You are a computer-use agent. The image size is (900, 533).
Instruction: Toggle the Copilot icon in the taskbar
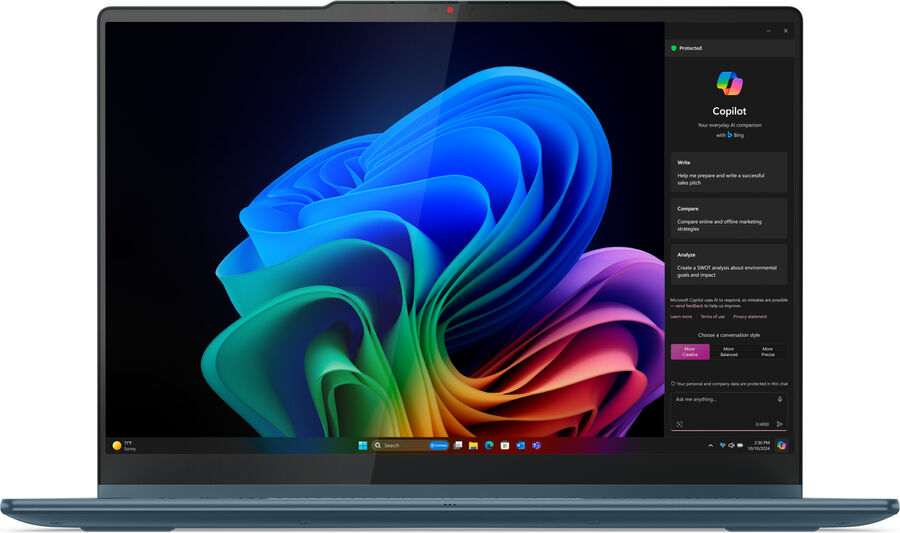click(781, 445)
